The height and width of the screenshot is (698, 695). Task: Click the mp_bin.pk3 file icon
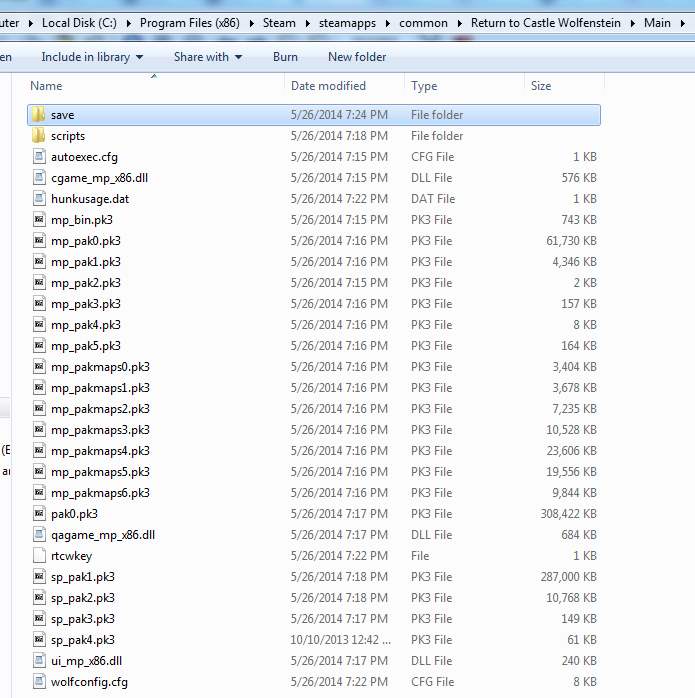(x=39, y=219)
